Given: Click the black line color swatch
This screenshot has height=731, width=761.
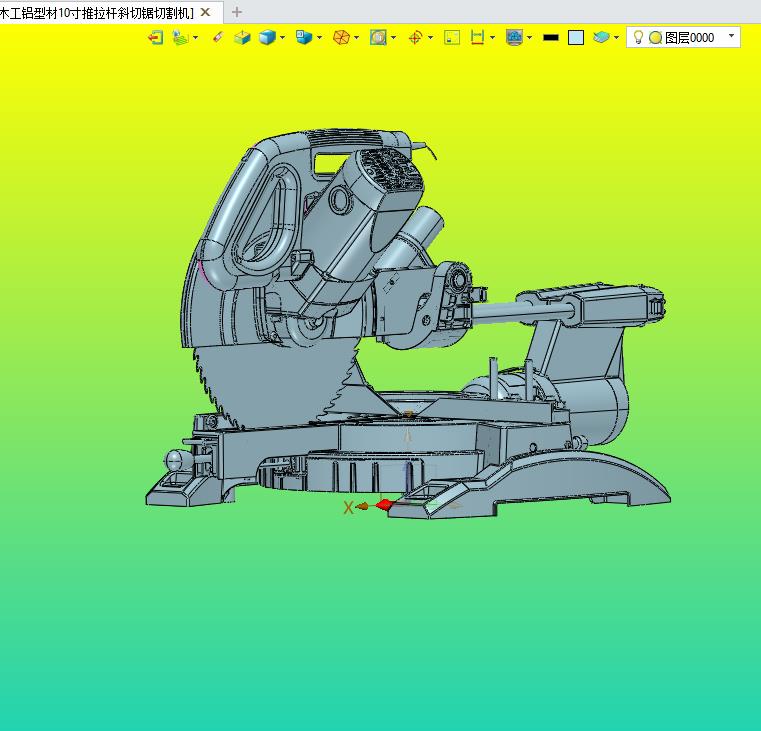Looking at the screenshot, I should tap(551, 37).
